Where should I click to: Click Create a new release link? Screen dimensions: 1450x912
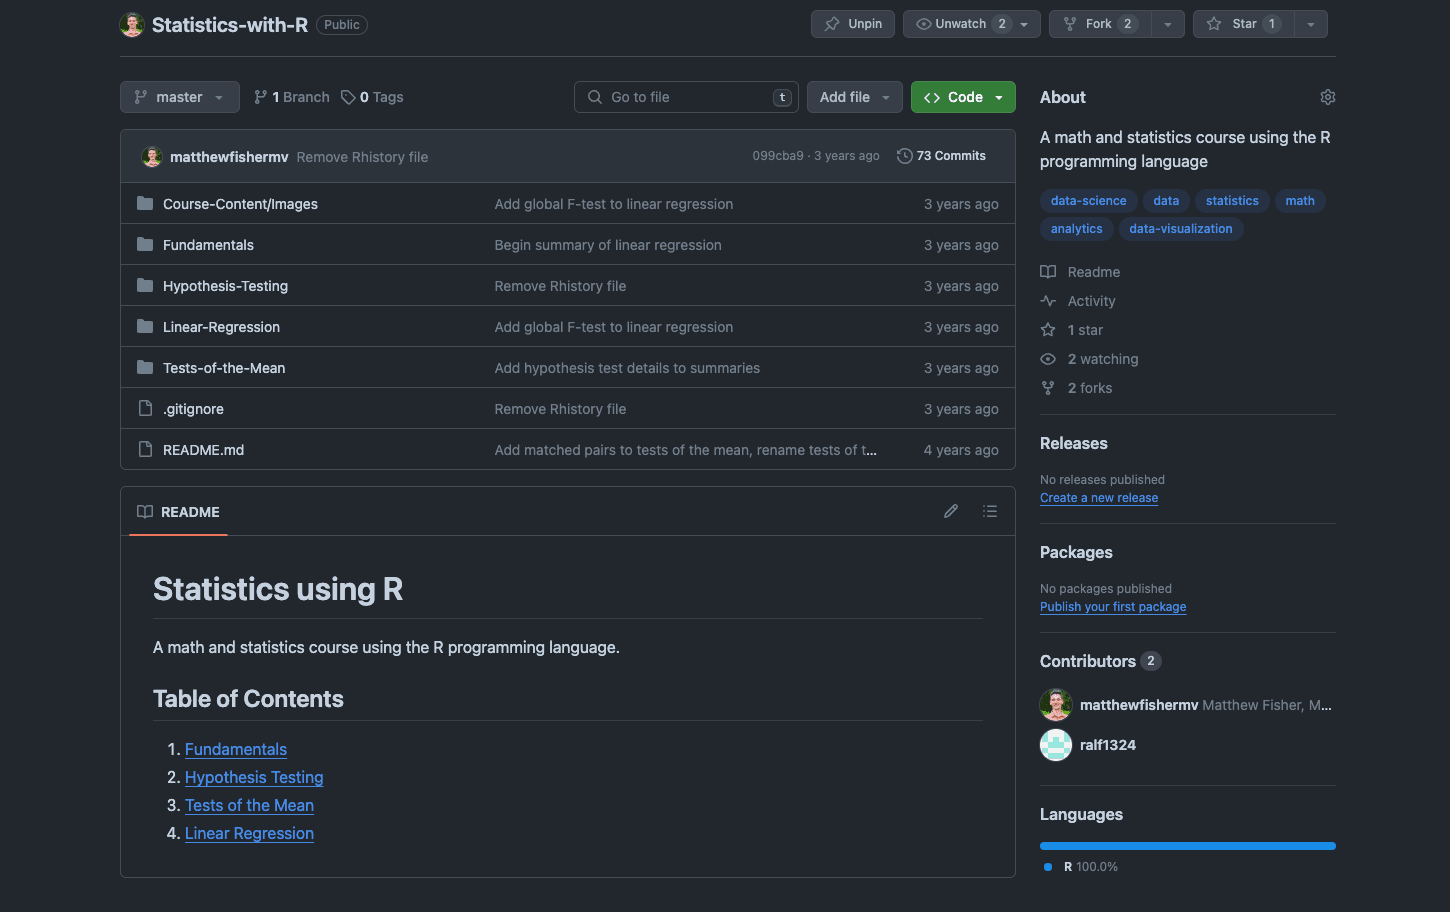[x=1099, y=498]
